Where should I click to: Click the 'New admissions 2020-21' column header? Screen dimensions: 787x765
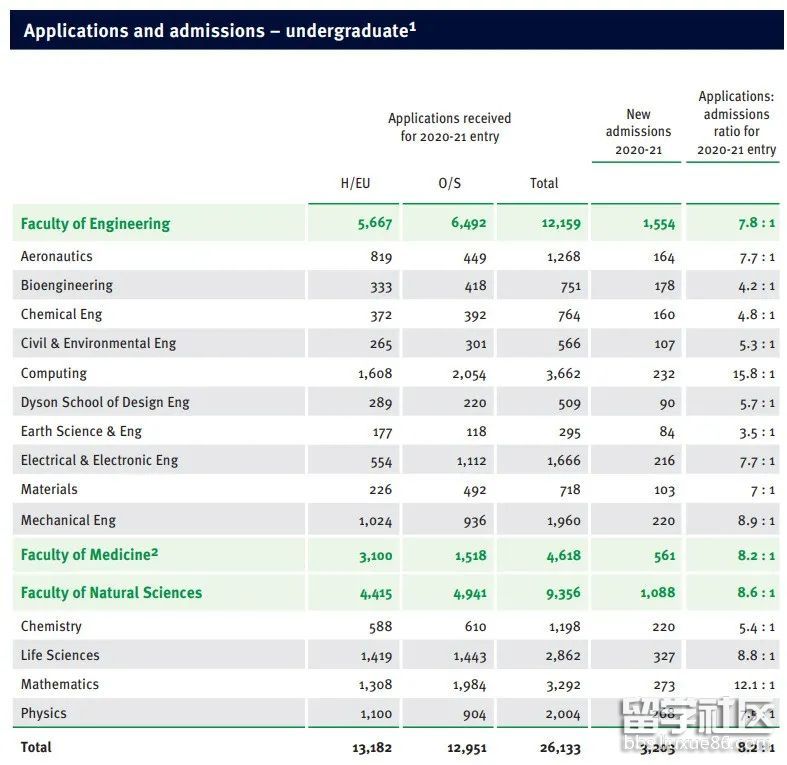(x=638, y=131)
